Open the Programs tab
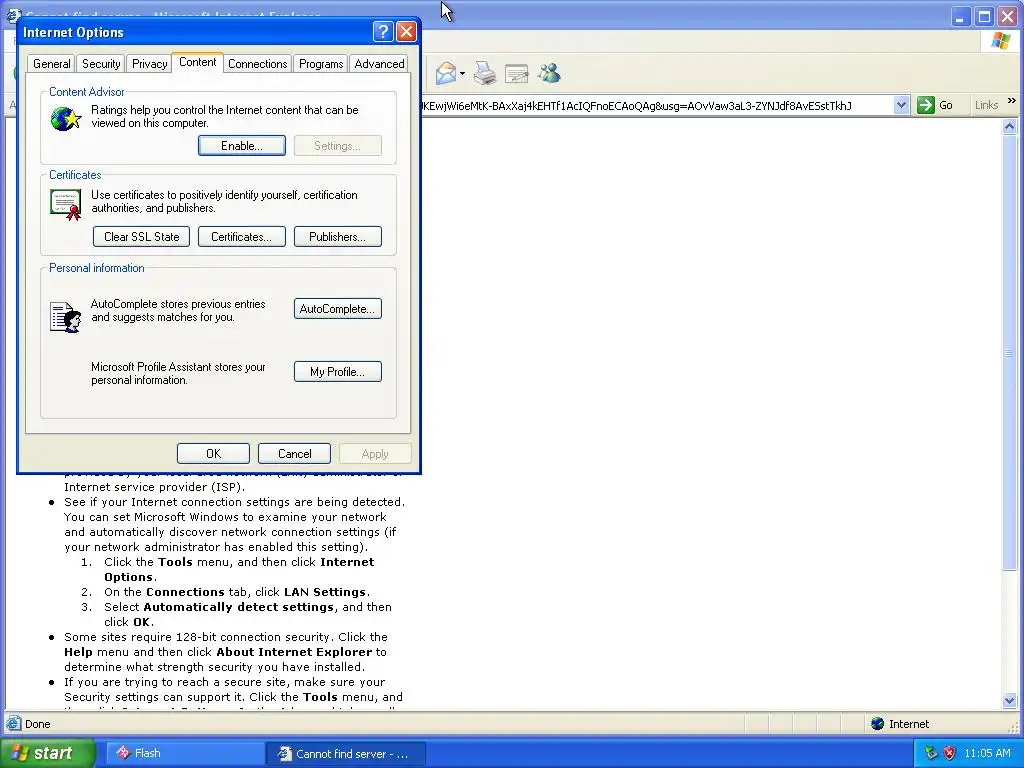Screen dimensions: 1024x768 (x=321, y=63)
